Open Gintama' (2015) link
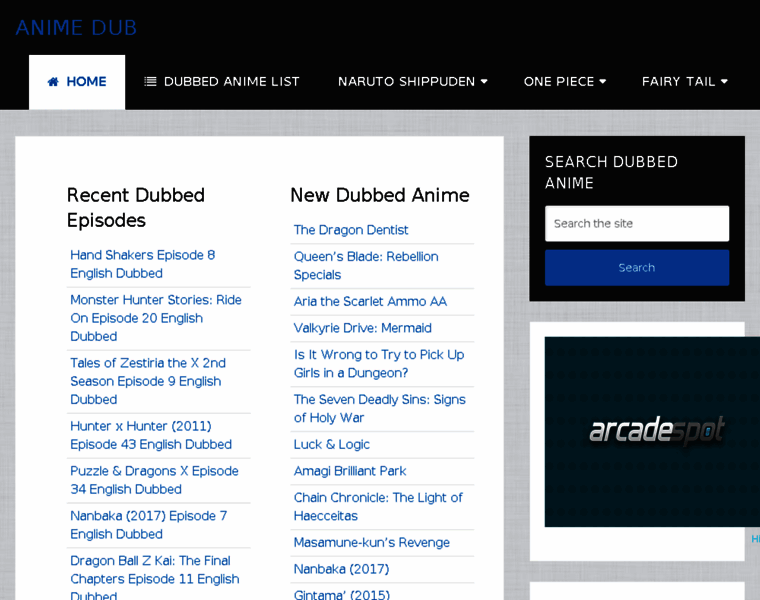760x600 pixels. (342, 595)
